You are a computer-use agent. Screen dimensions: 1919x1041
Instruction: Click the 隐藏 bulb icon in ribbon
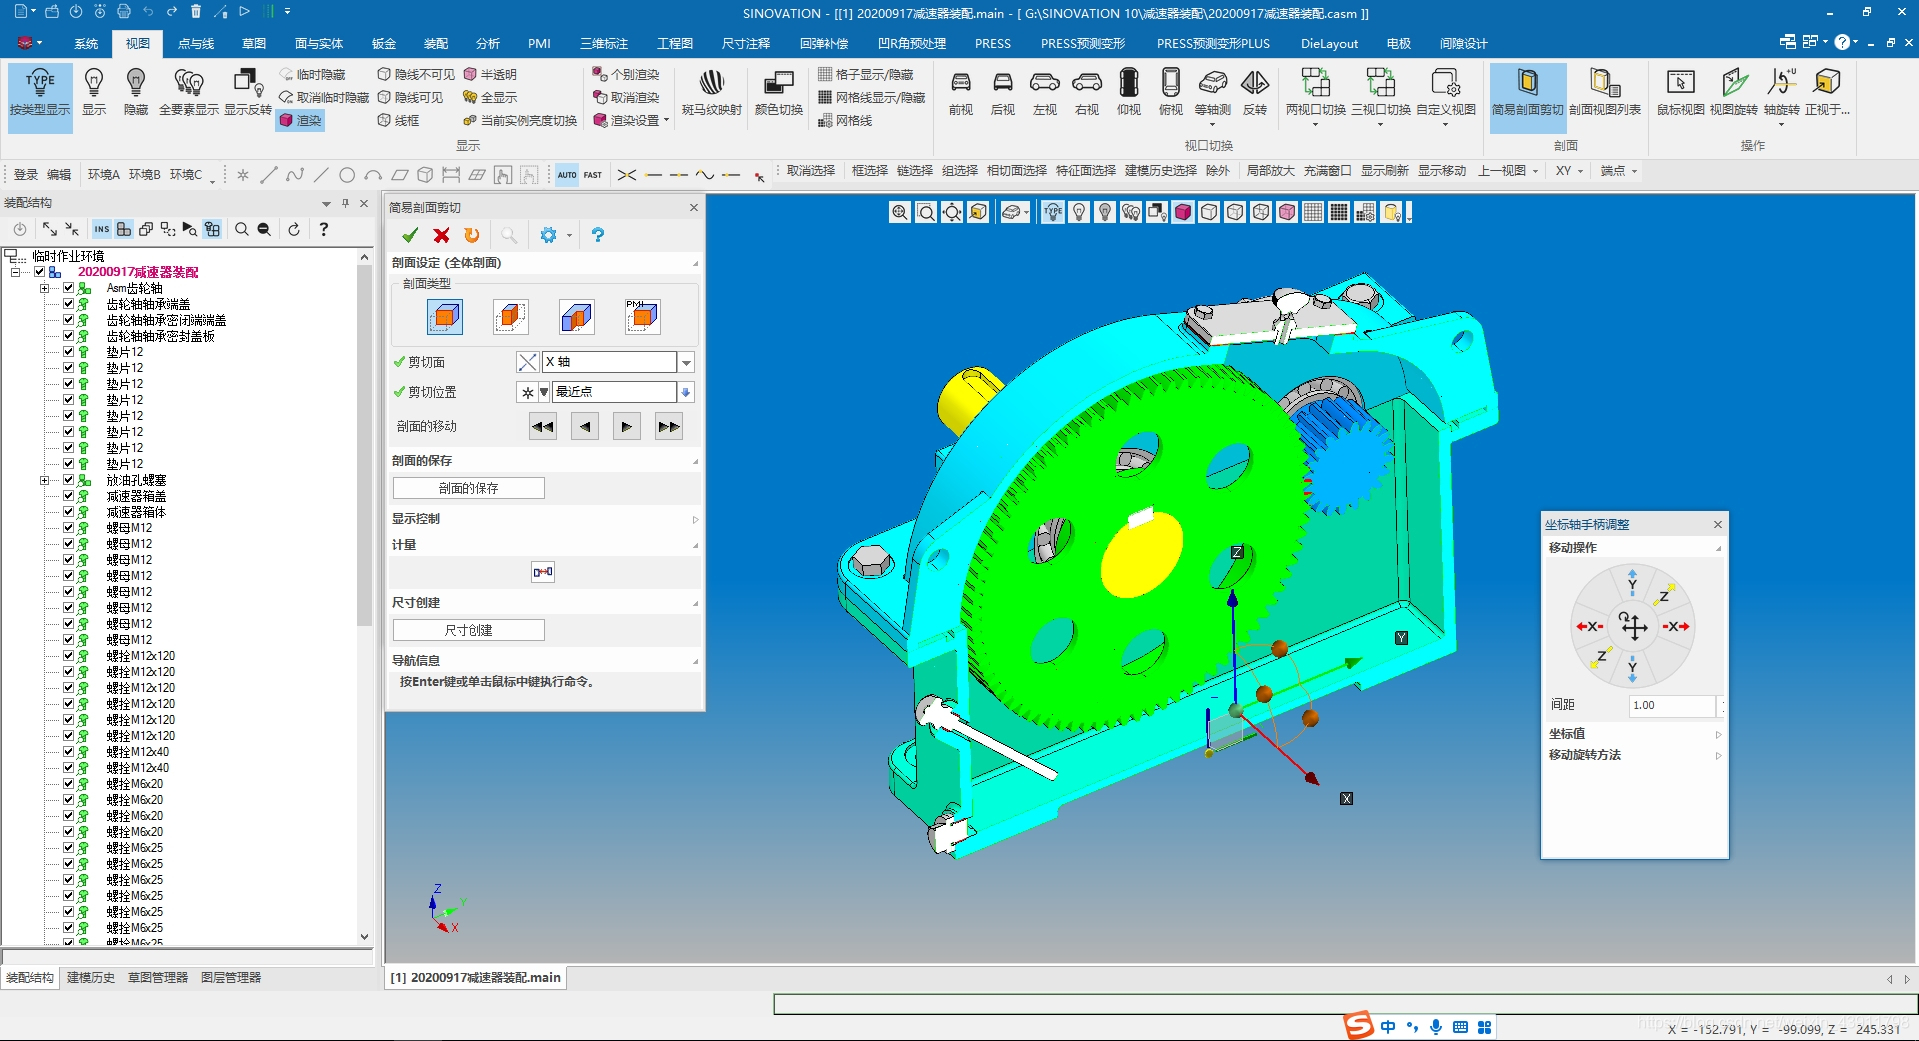[x=136, y=82]
